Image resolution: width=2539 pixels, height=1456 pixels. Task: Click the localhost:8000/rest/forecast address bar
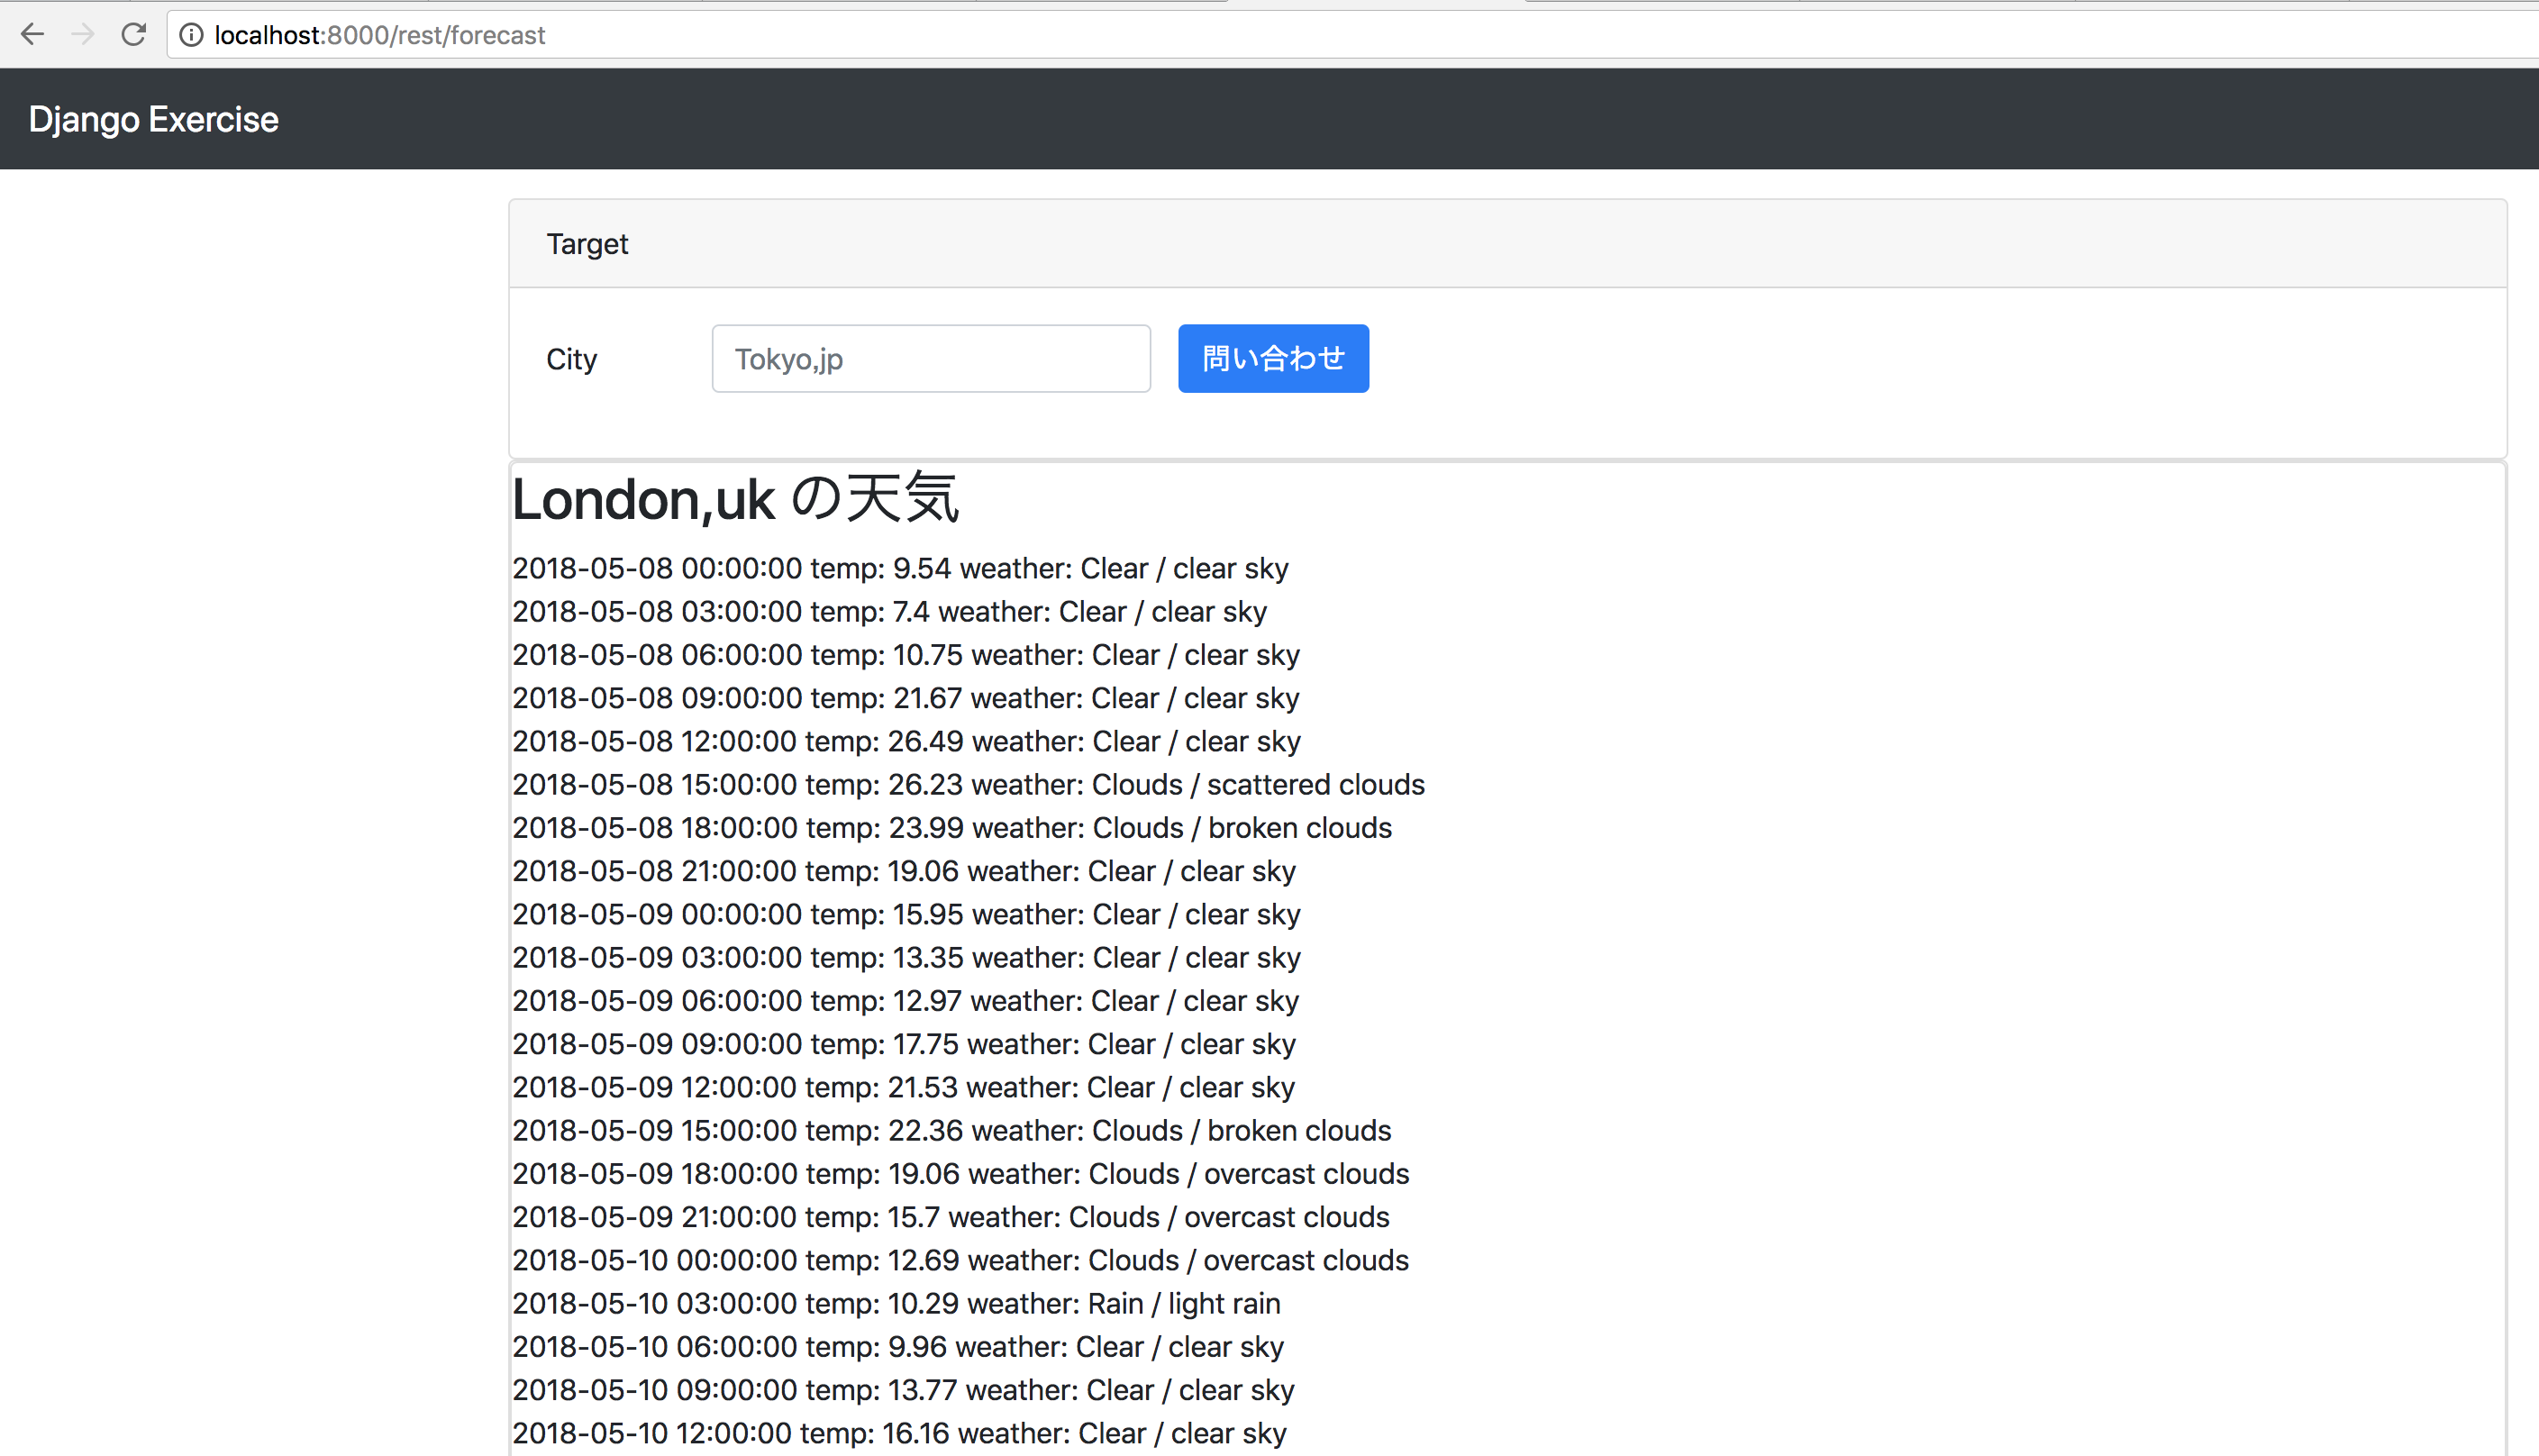(x=1352, y=36)
